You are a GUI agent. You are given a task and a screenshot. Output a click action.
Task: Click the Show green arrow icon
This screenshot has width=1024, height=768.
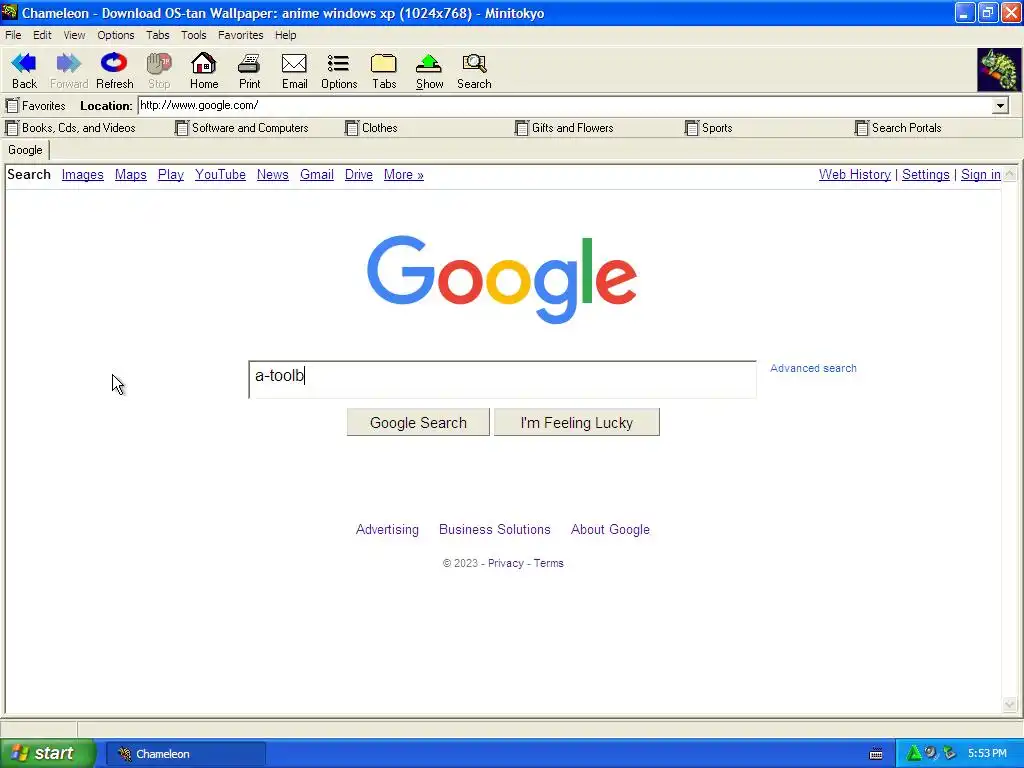[x=429, y=63]
